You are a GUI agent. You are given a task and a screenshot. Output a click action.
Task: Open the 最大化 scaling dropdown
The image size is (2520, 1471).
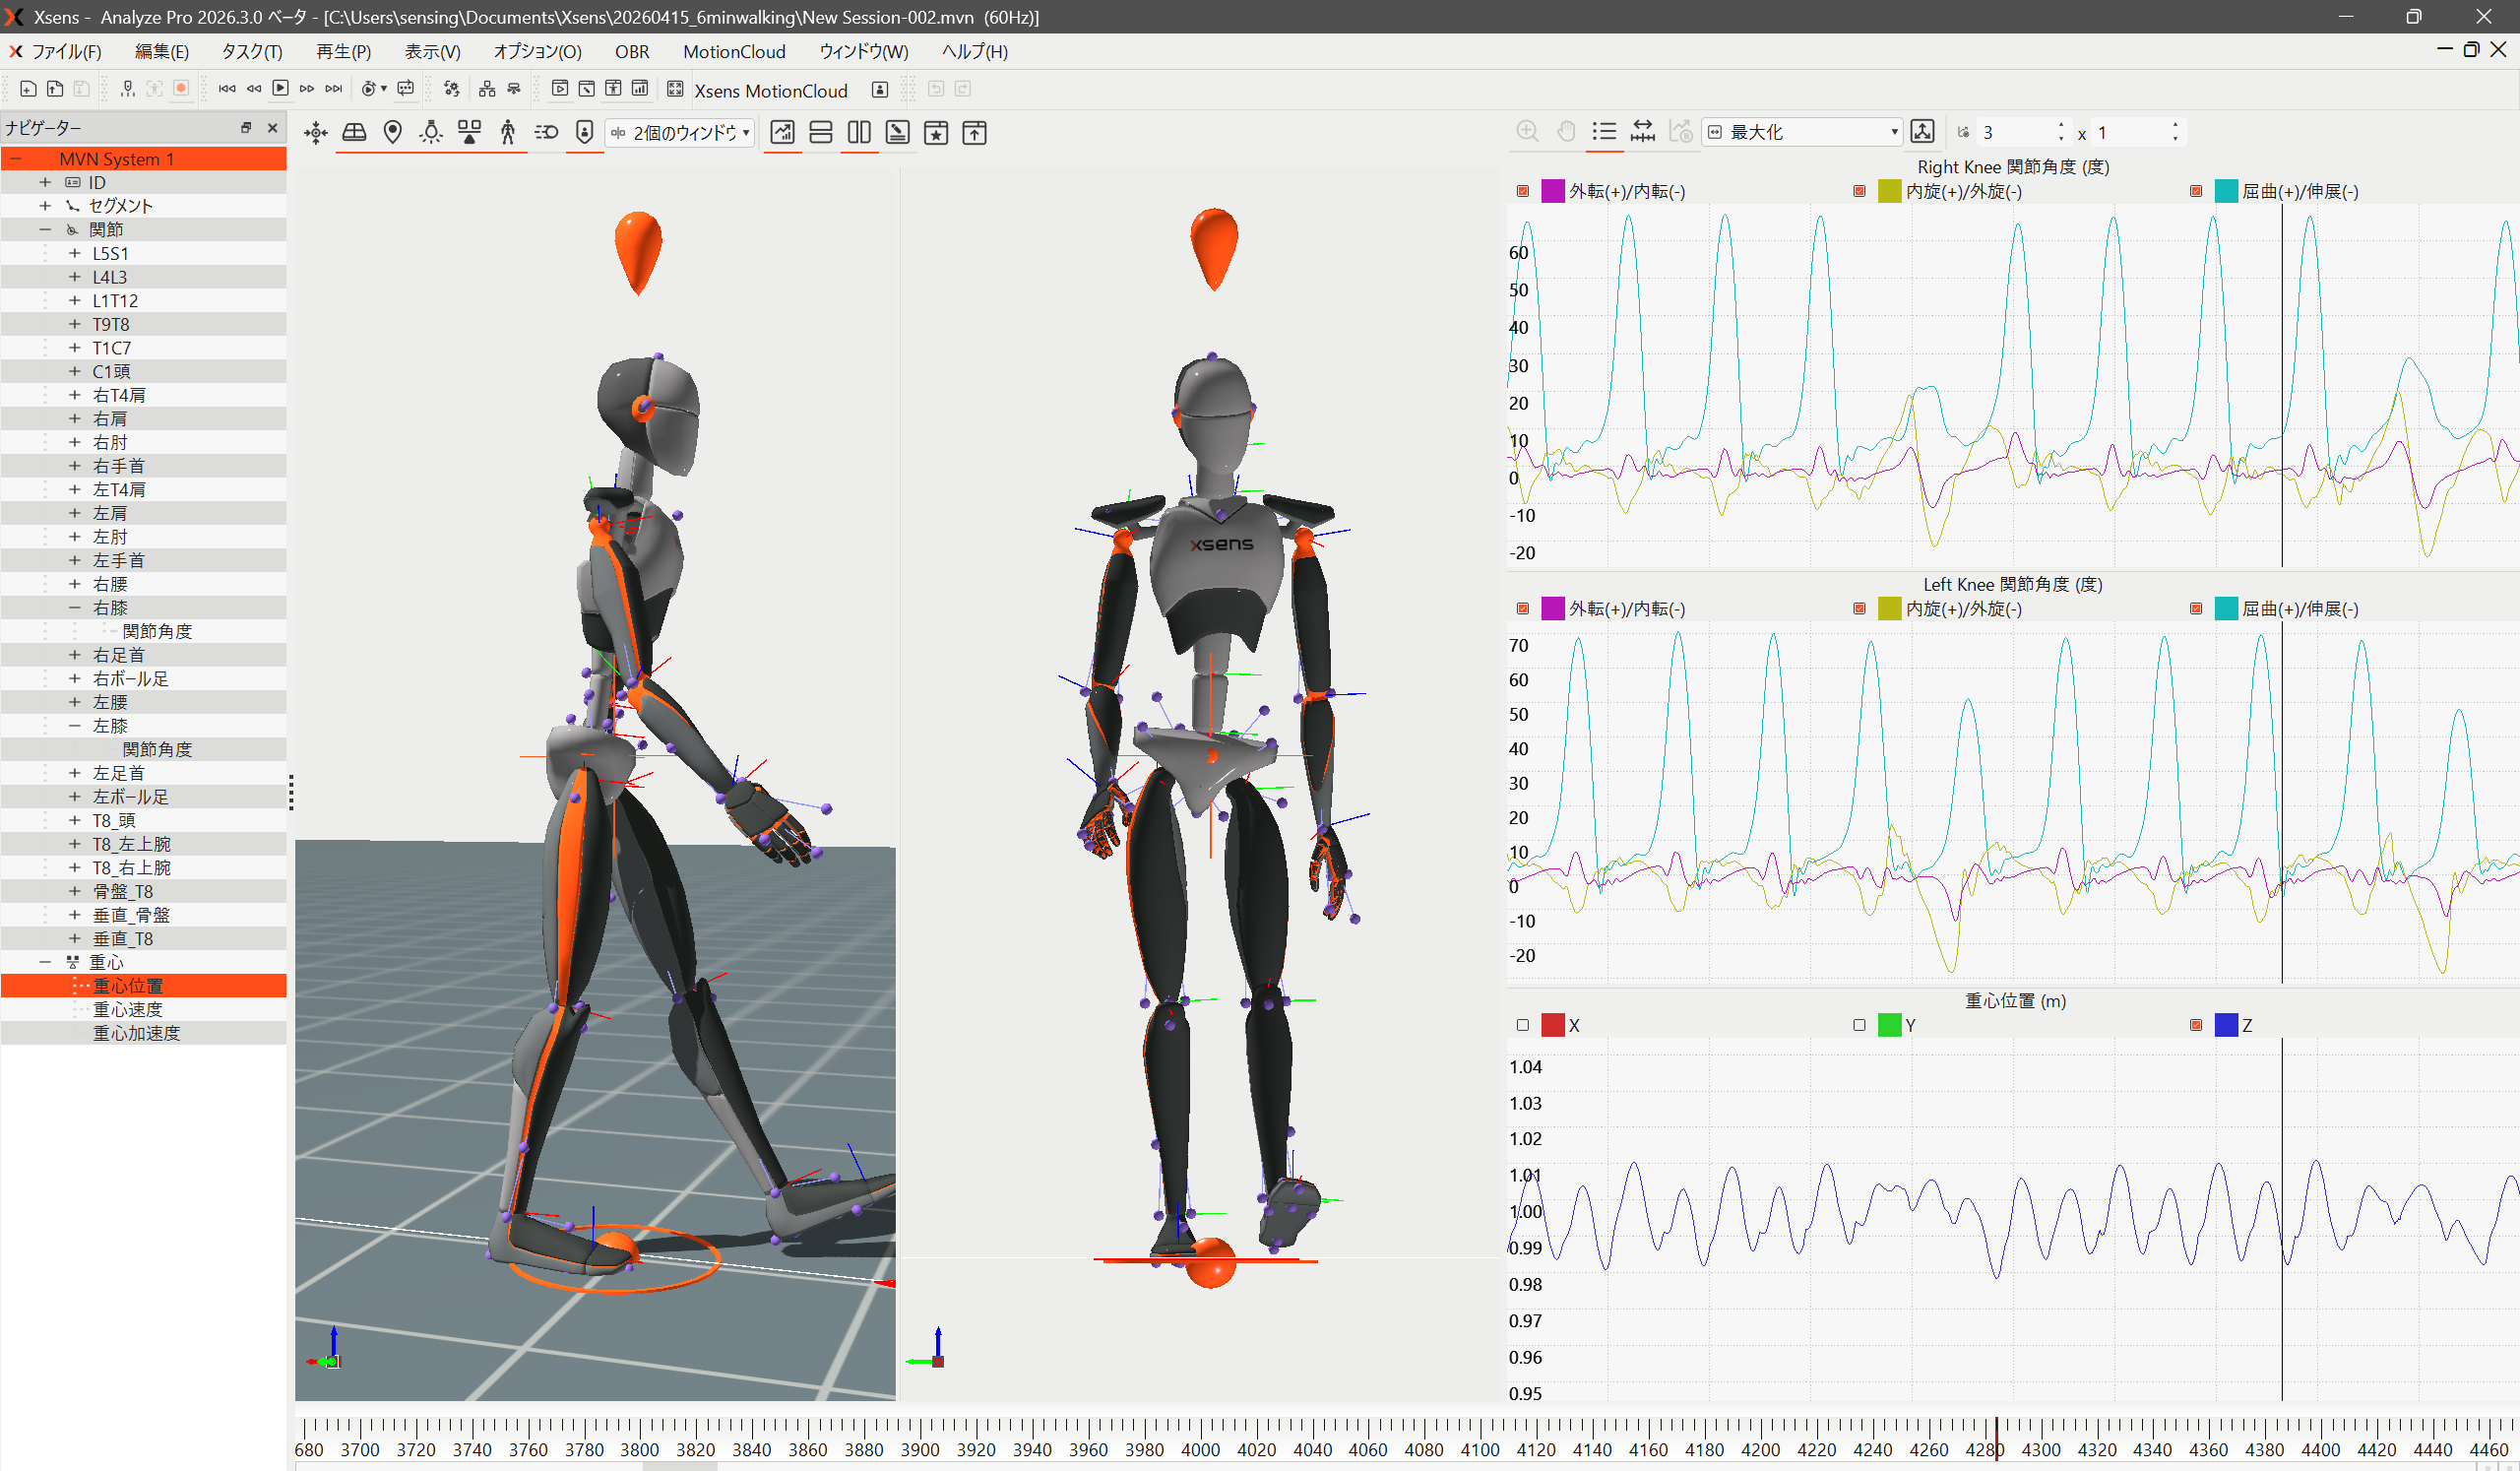(x=1802, y=132)
